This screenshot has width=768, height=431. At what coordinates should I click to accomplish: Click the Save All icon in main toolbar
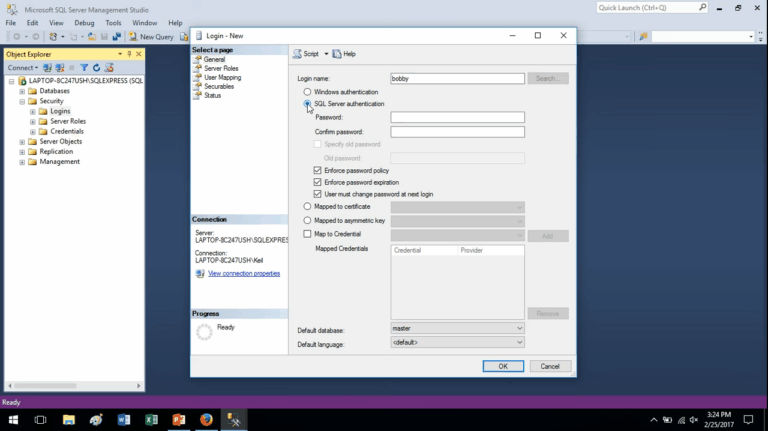[x=117, y=37]
